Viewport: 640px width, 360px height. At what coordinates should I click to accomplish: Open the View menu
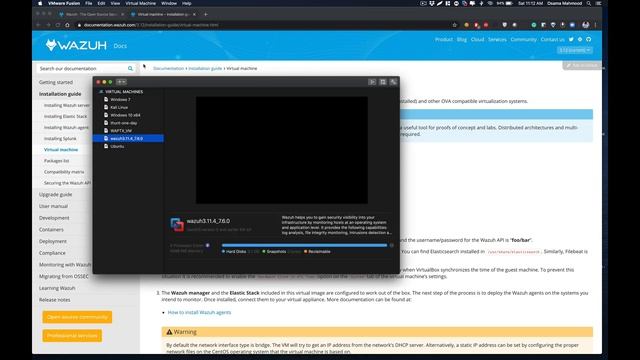coord(115,3)
